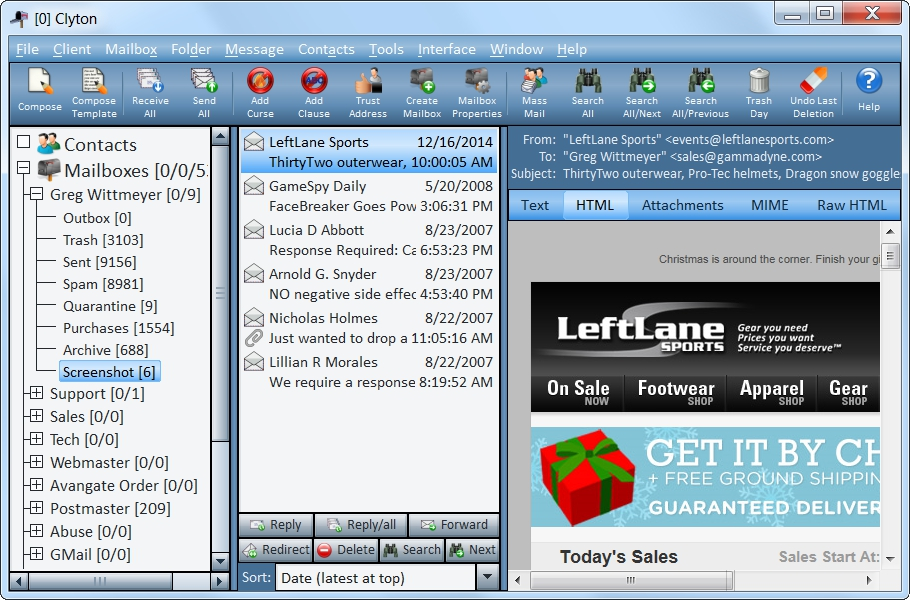Viewport: 910px width, 600px height.
Task: Open the File menu
Action: pos(27,49)
